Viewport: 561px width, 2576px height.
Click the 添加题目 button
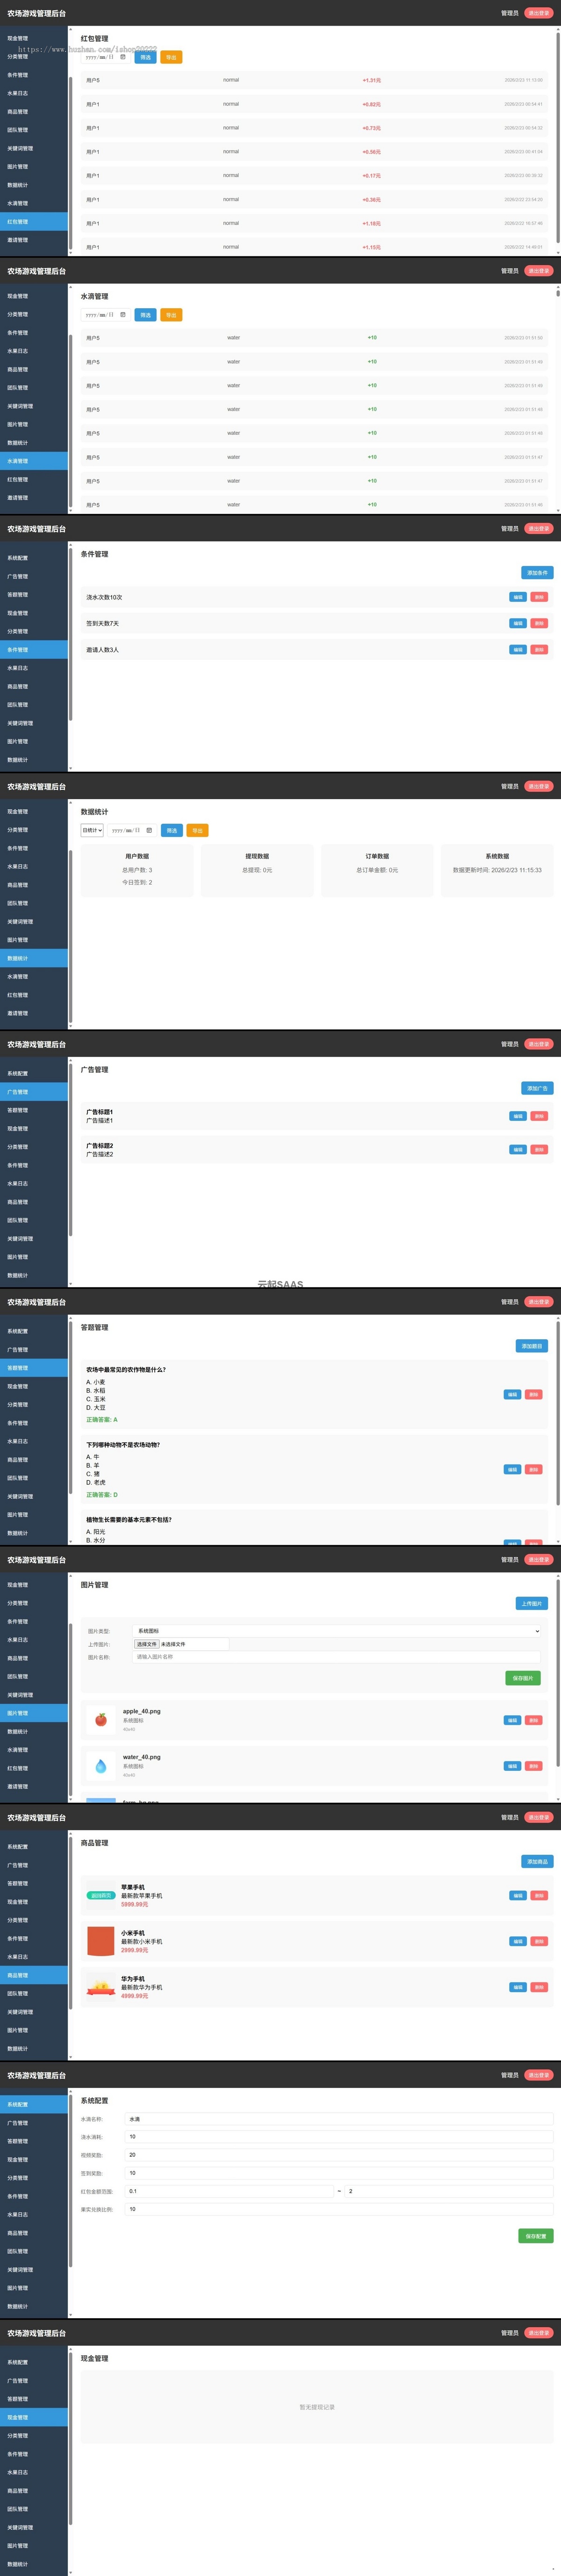coord(532,1346)
